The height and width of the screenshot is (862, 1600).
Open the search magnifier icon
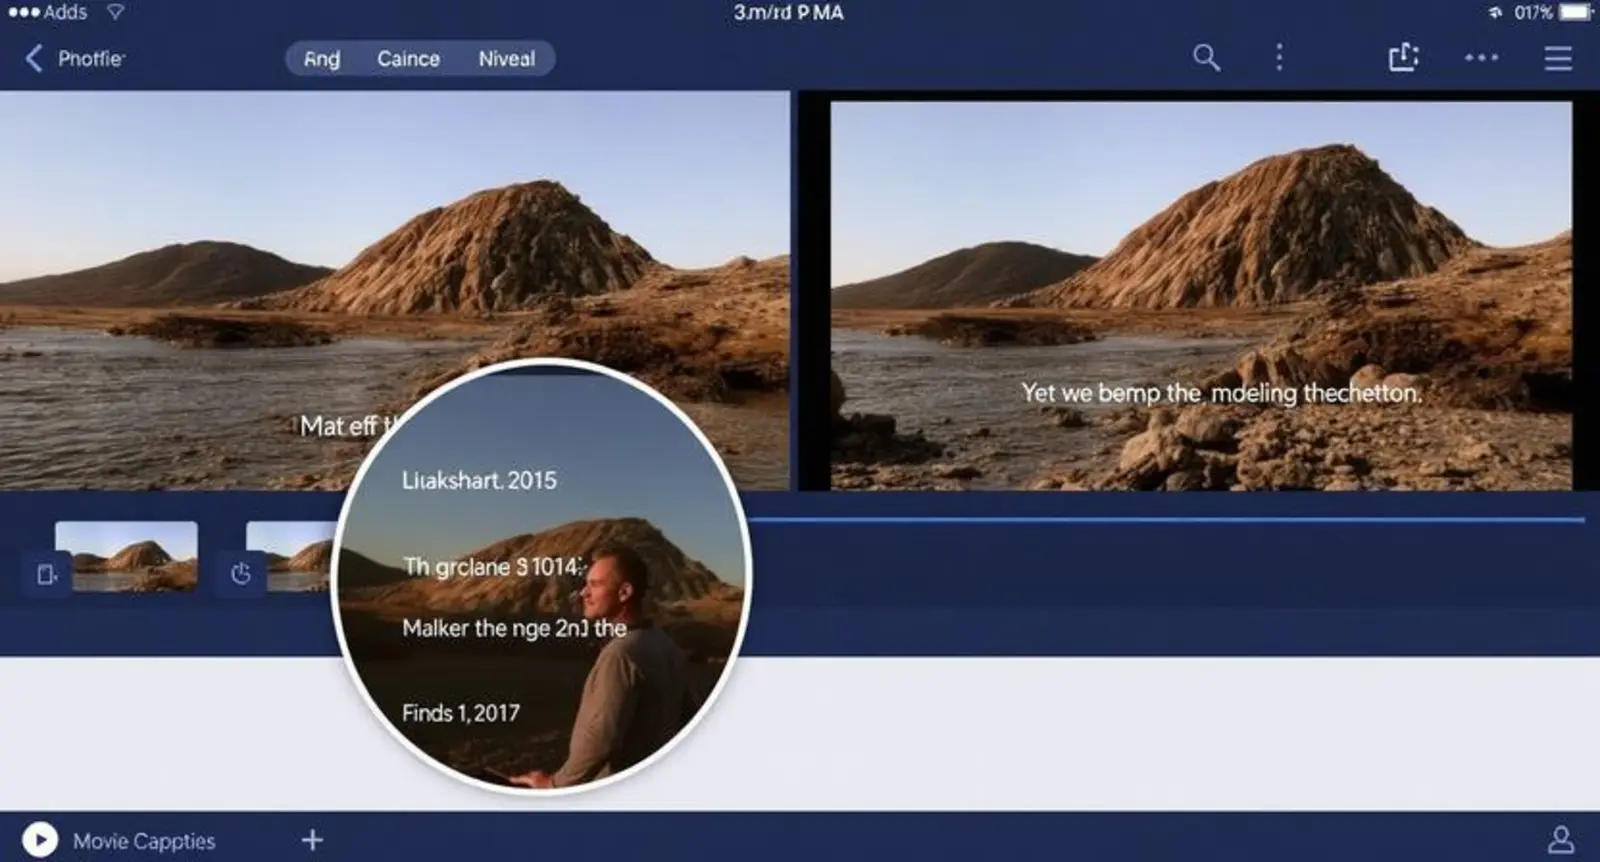1206,58
